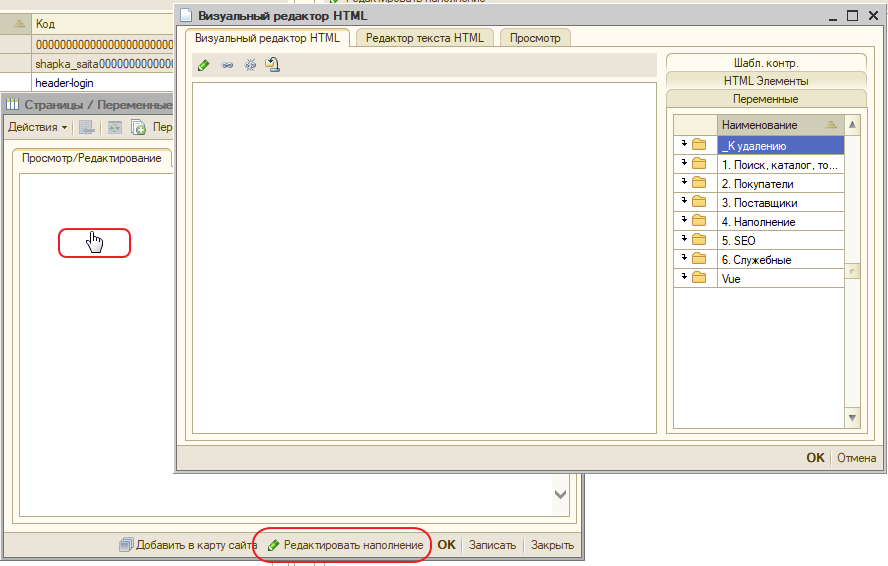This screenshot has width=888, height=566.
Task: Expand the 6. Служебные folder
Action: point(684,258)
